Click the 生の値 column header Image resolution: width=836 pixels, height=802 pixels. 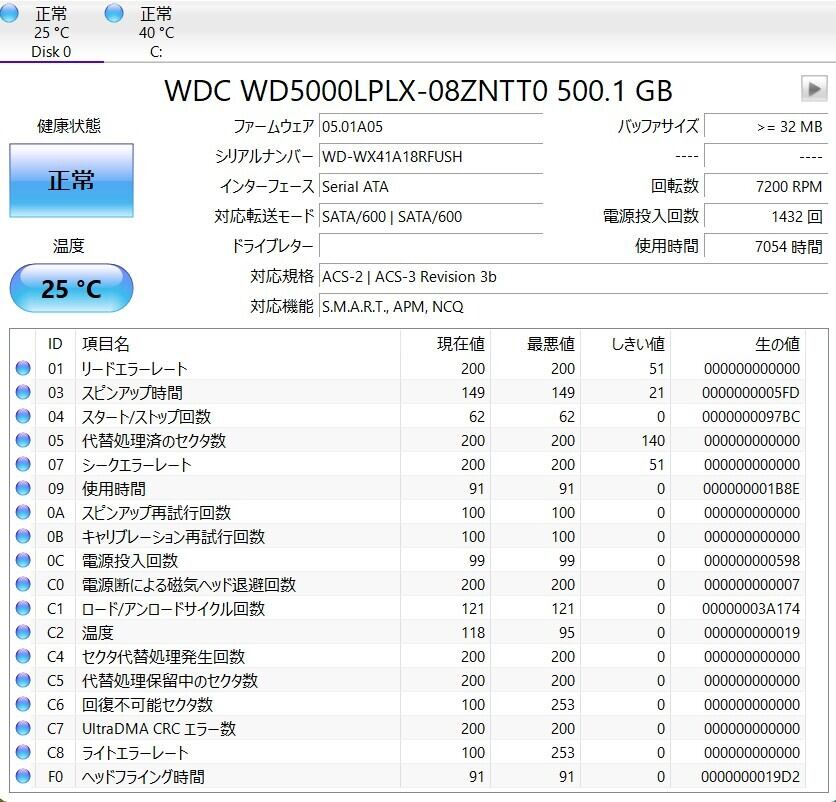(x=776, y=344)
